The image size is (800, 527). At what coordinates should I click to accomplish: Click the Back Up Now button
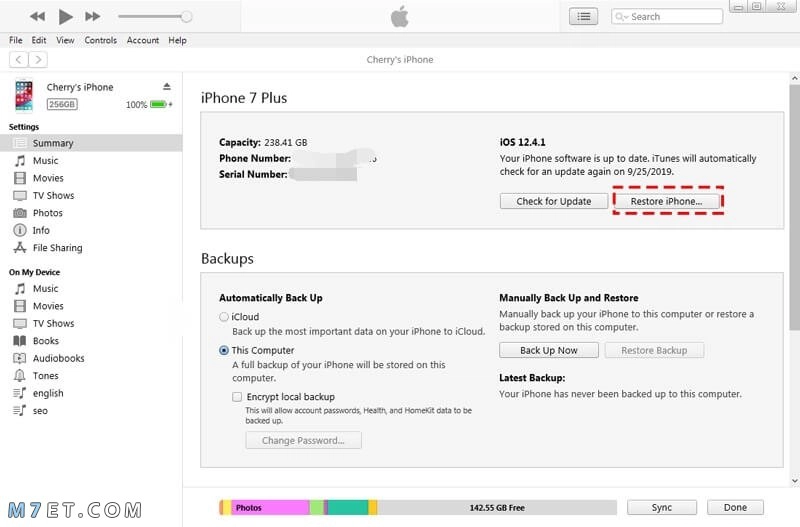(x=548, y=350)
